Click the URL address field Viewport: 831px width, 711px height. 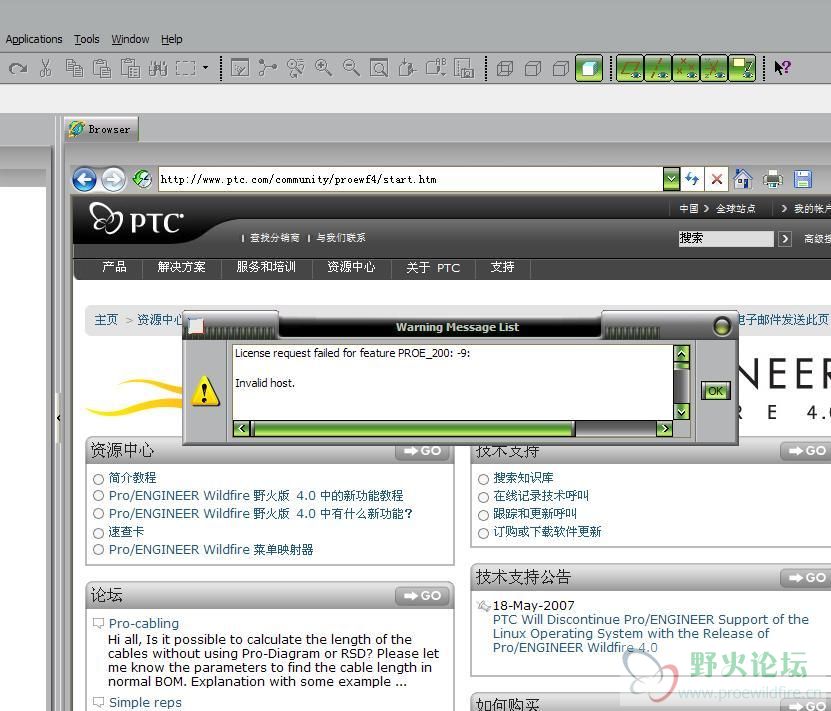[x=411, y=180]
